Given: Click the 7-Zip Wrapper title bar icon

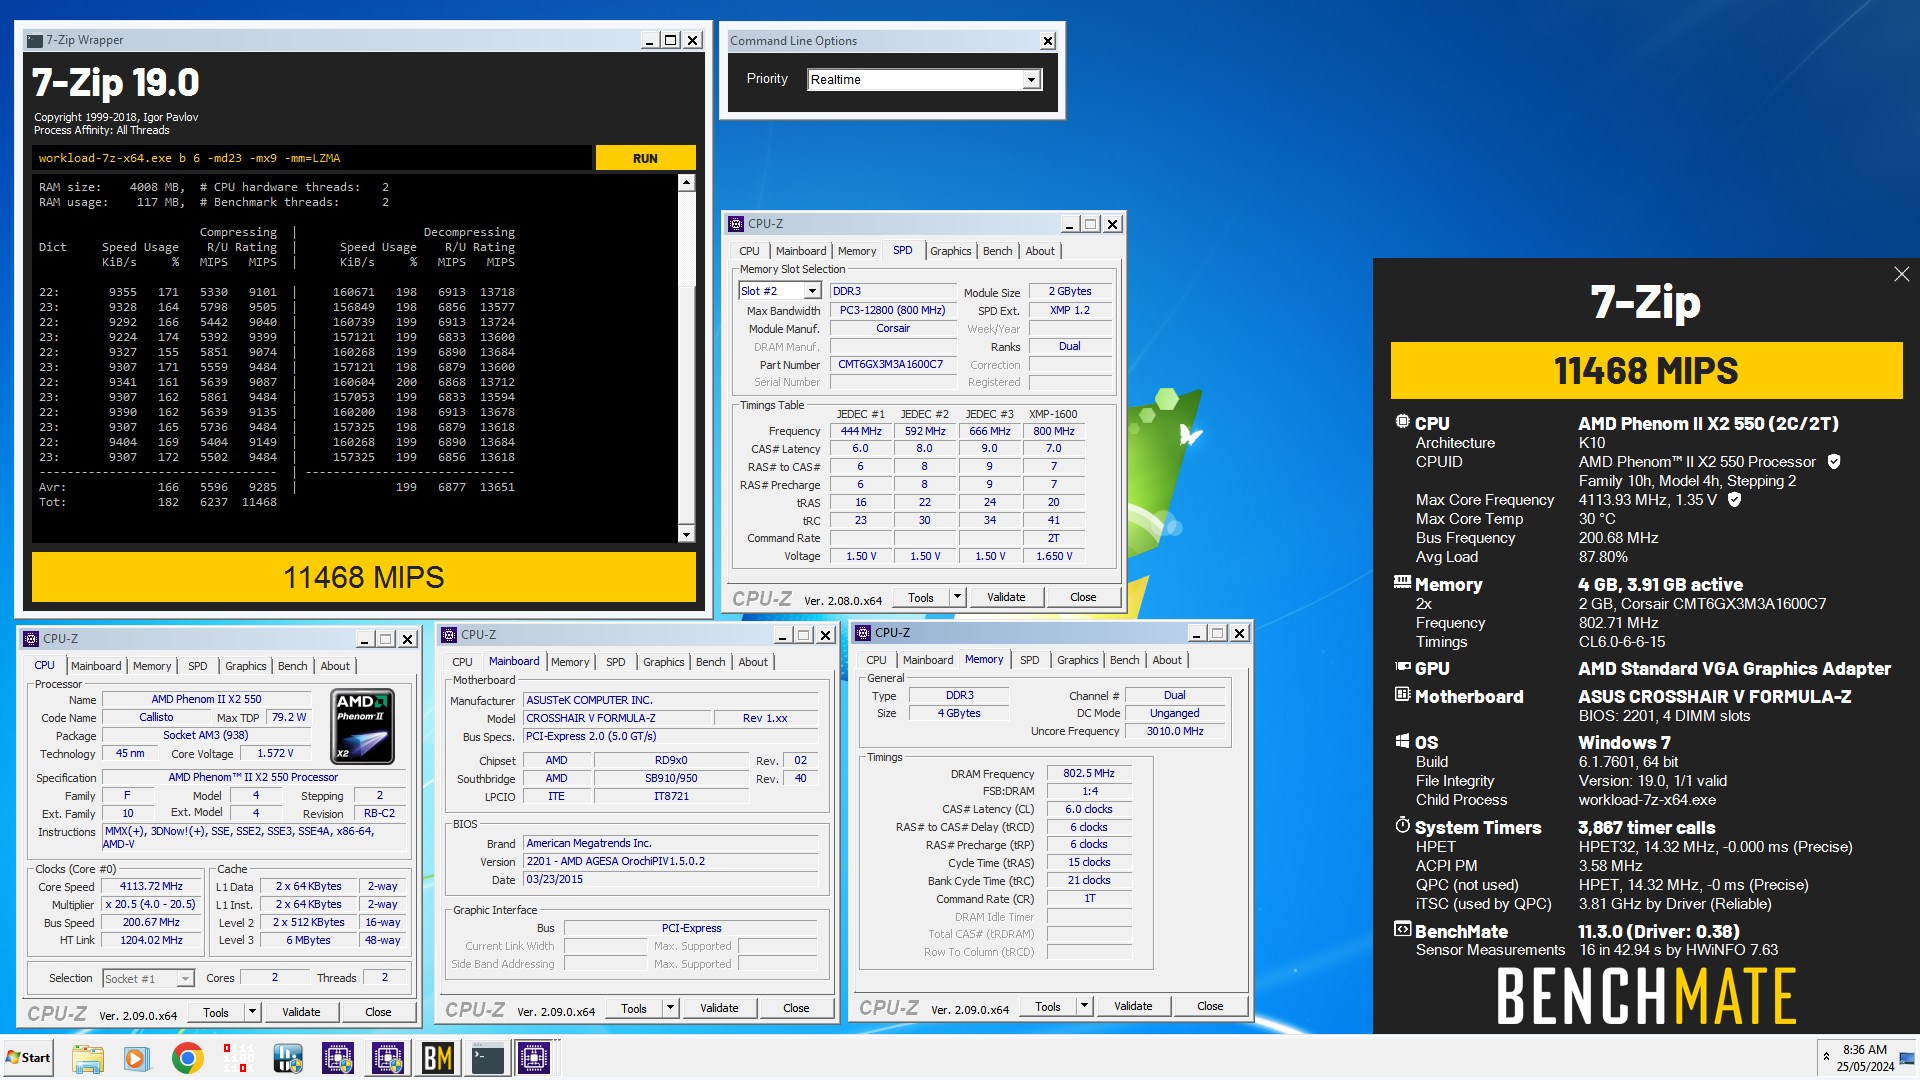Looking at the screenshot, I should (x=35, y=40).
